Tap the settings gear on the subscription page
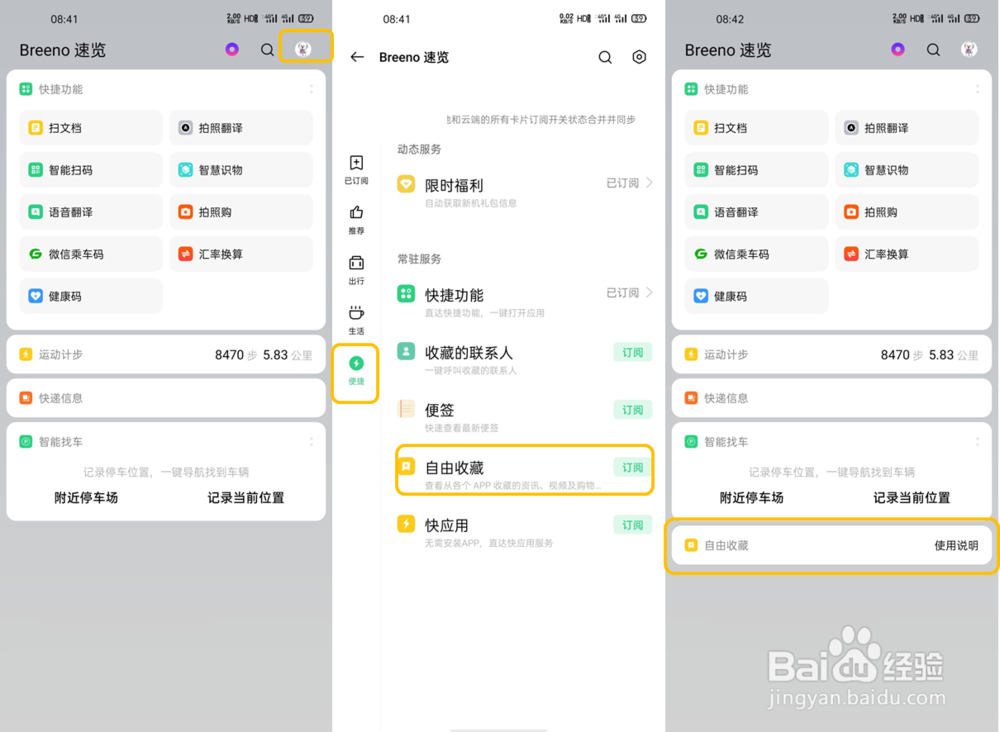This screenshot has width=1000, height=732. click(639, 57)
